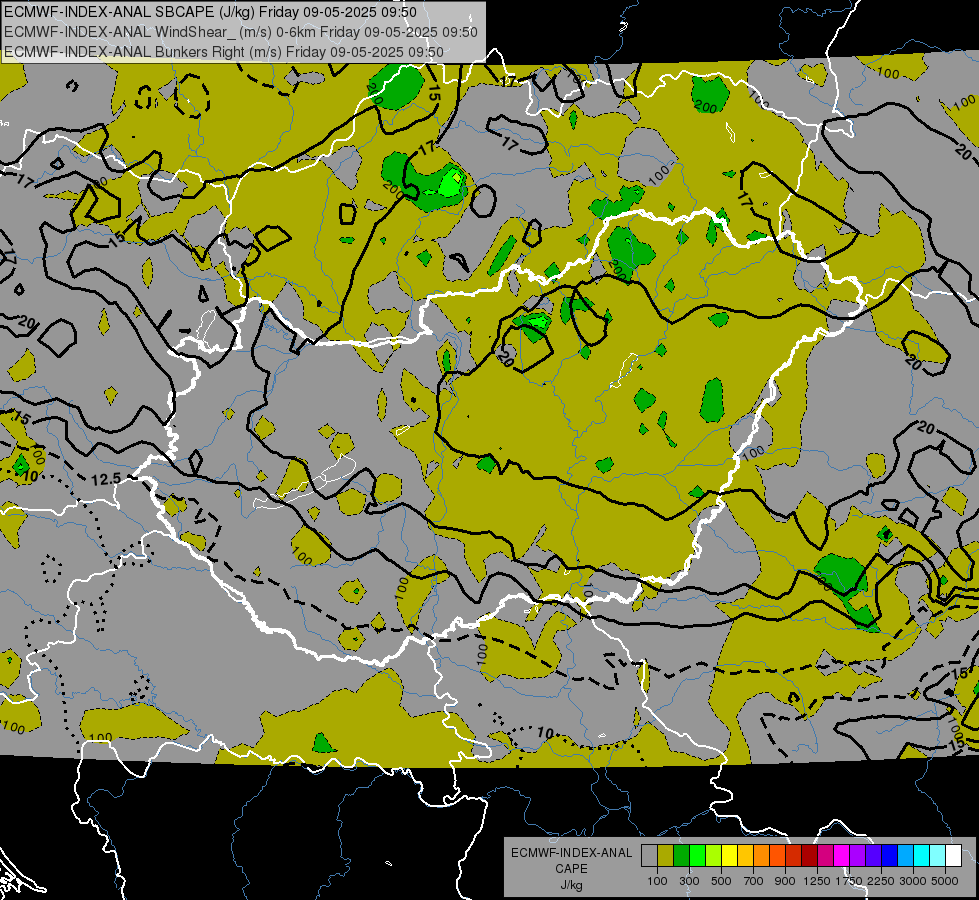Image resolution: width=979 pixels, height=900 pixels.
Task: Select the dark red legend swatch
Action: [809, 856]
